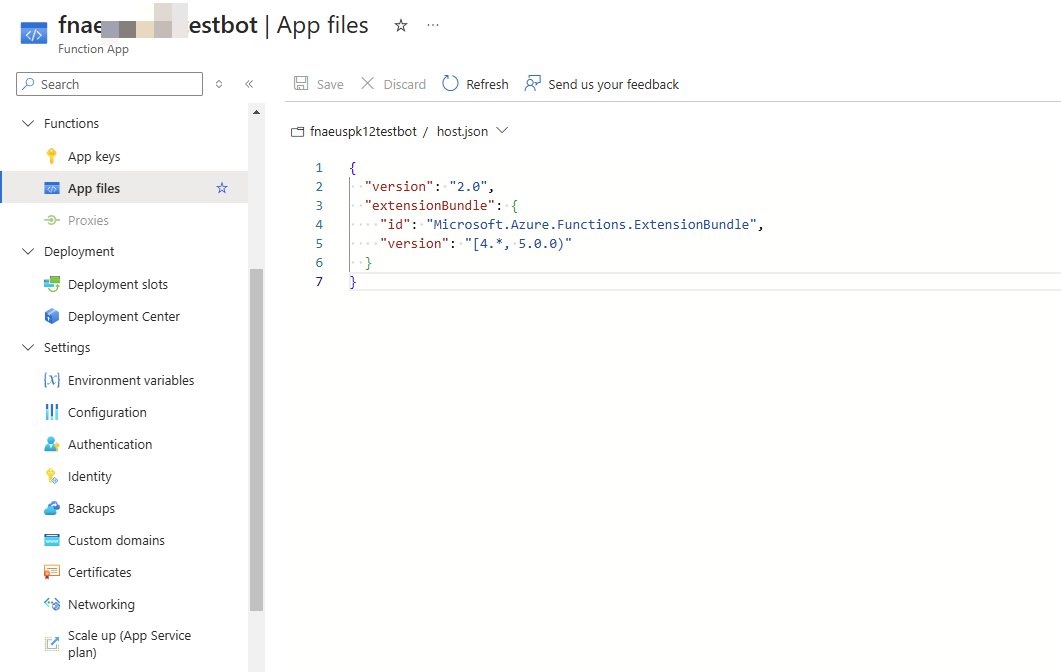
Task: Collapse the Functions section
Action: click(28, 123)
